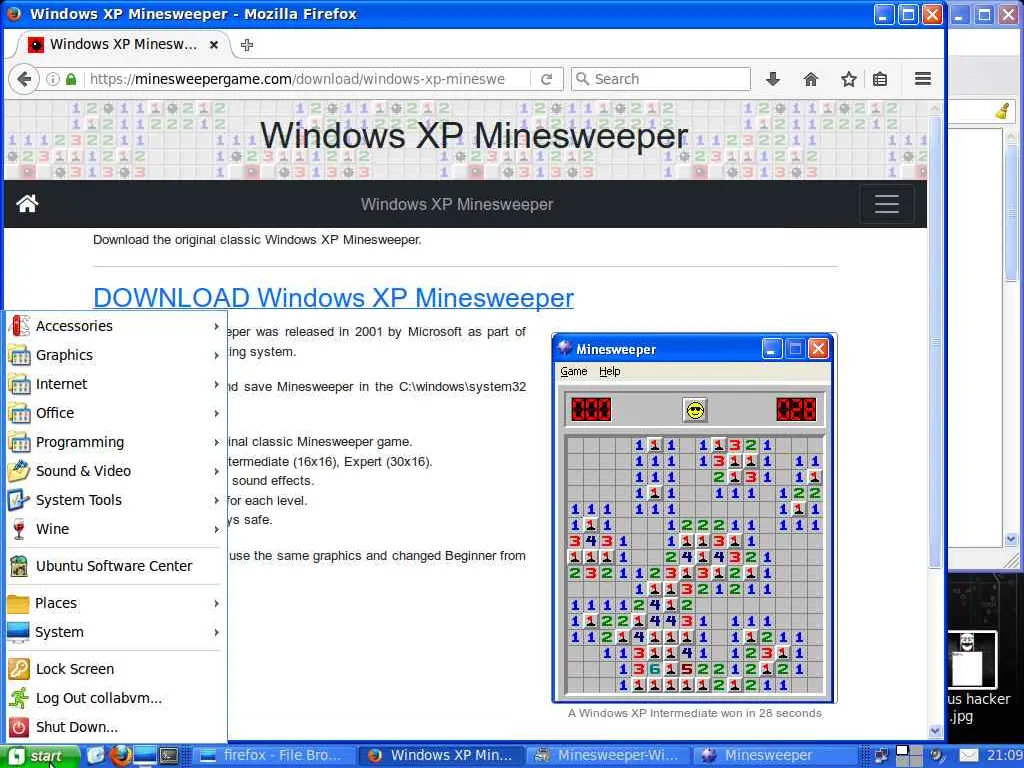This screenshot has width=1024, height=768.
Task: Click the Log Out running man icon
Action: 19,698
